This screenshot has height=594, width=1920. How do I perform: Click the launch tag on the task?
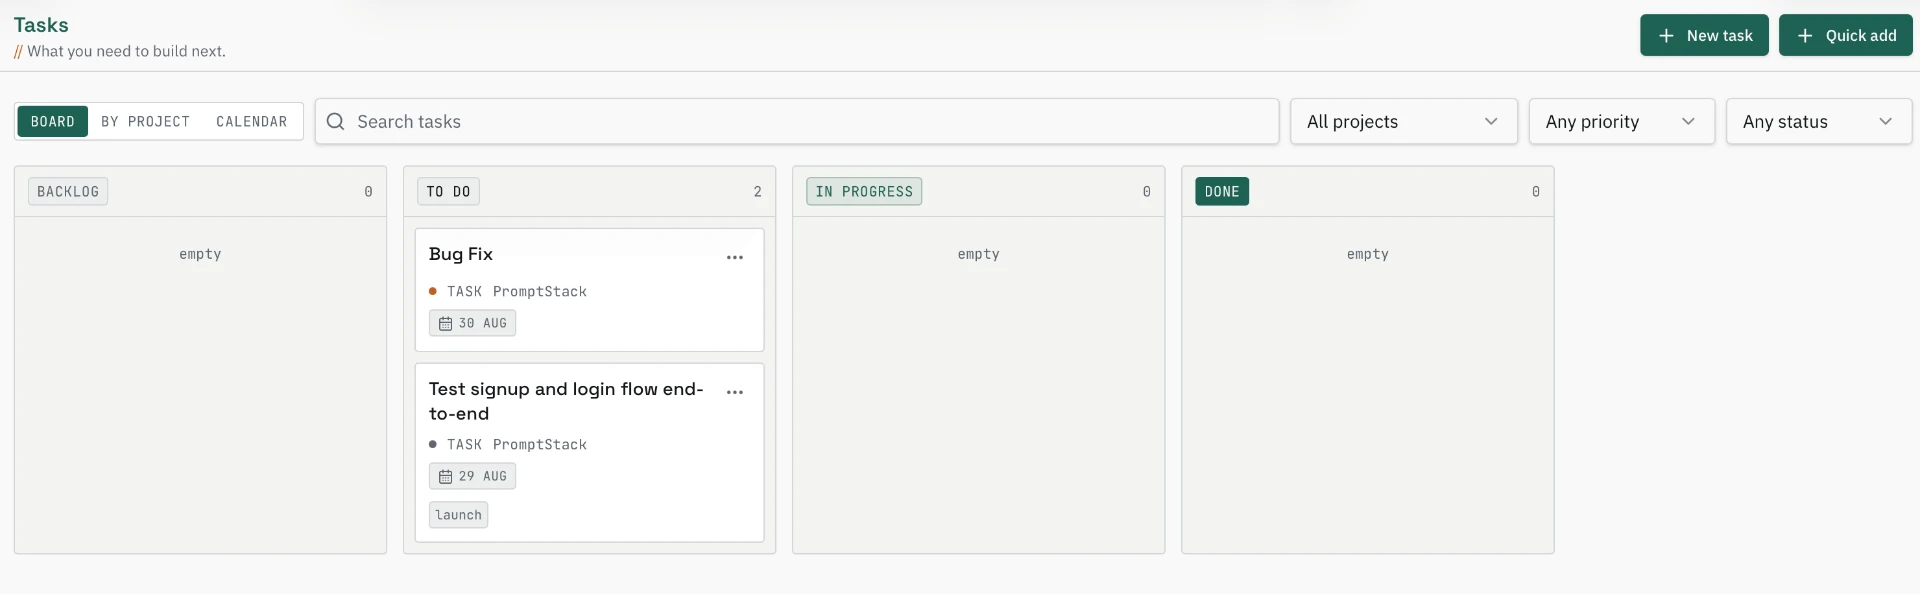click(459, 515)
